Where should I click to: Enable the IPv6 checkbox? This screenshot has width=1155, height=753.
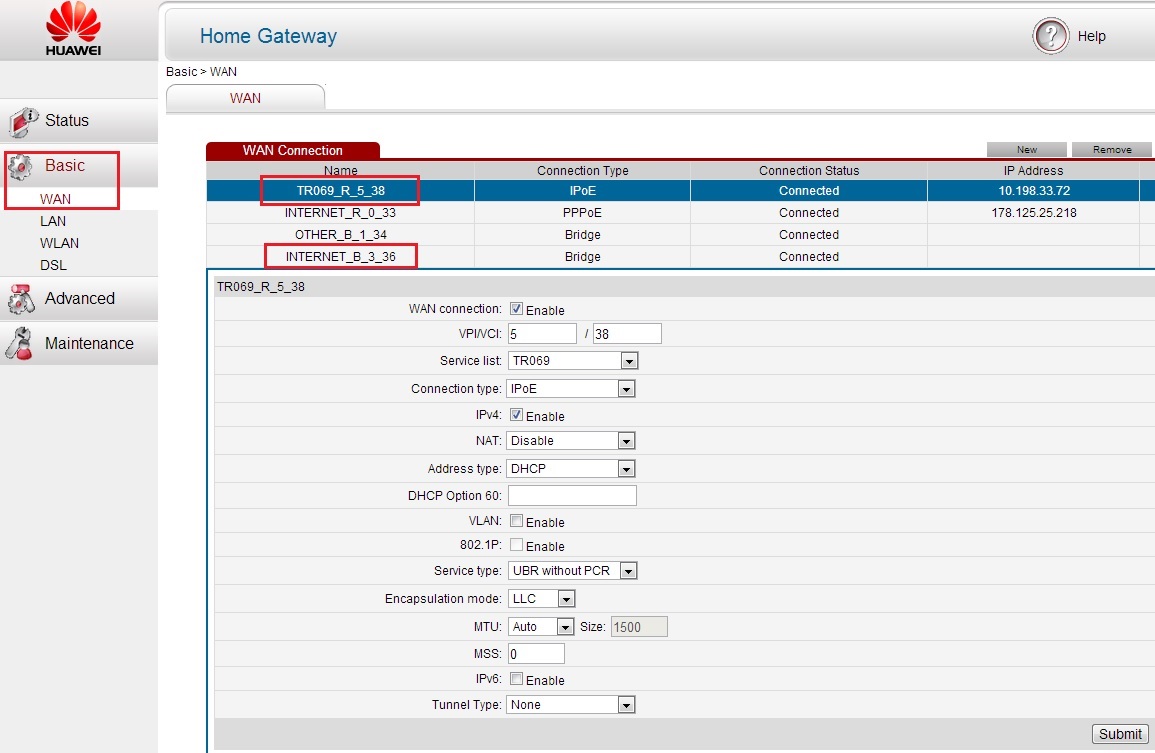pos(516,679)
